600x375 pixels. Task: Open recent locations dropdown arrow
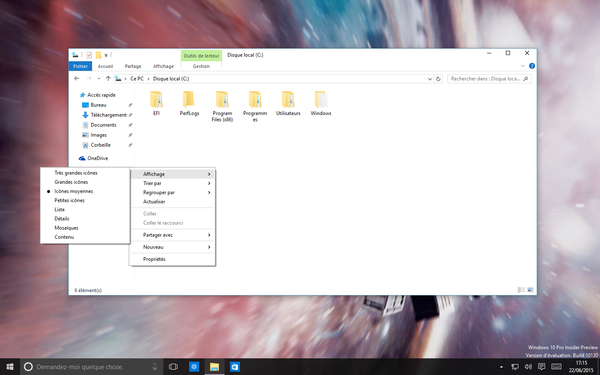click(x=98, y=78)
